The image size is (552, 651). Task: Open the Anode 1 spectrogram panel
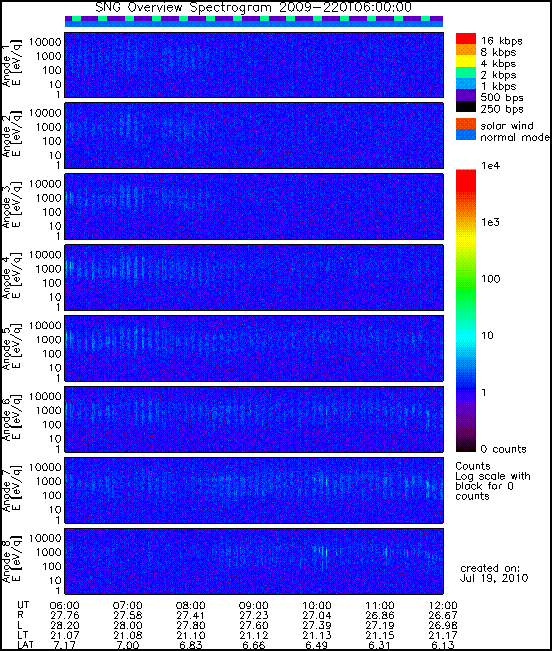pos(254,65)
